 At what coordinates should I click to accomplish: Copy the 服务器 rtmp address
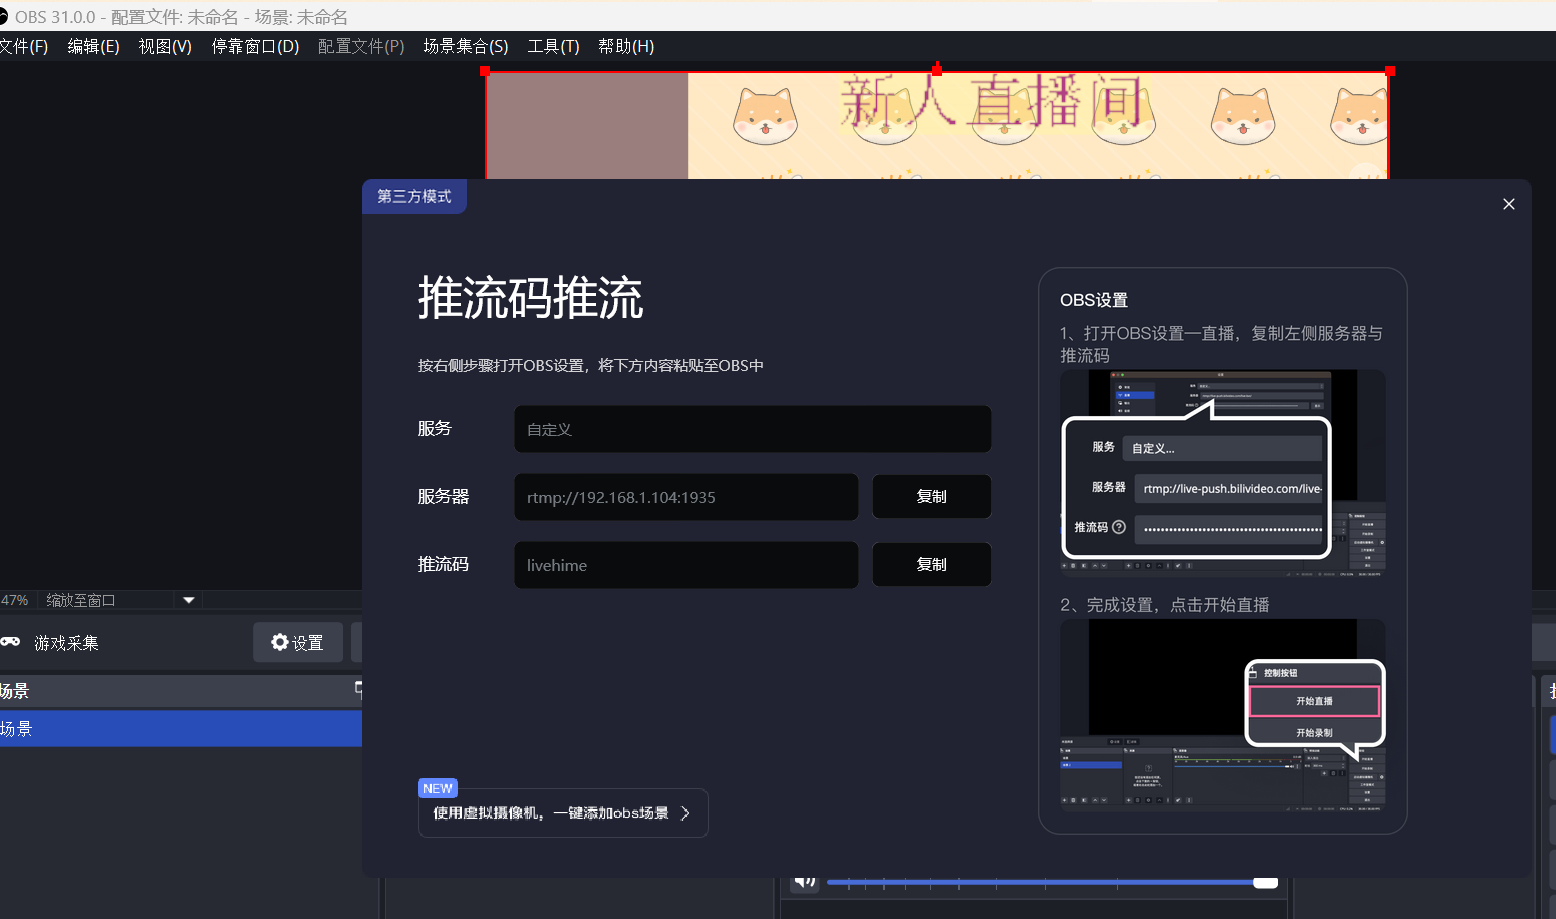coord(931,496)
